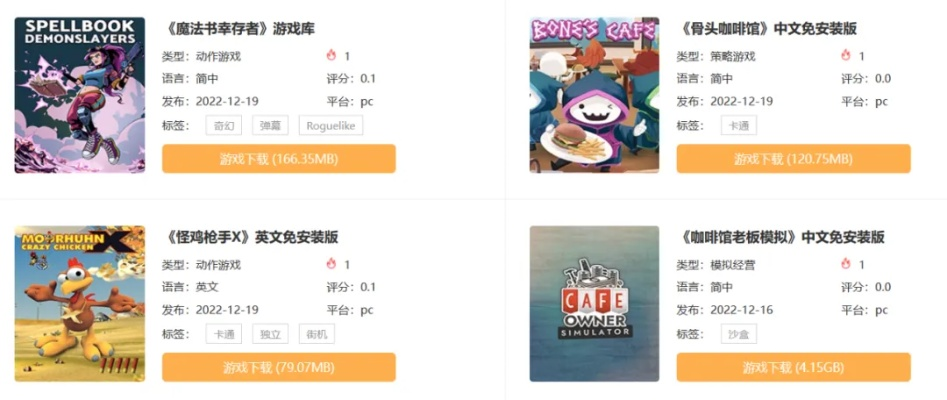
Task: Open the Cafe Owner Simulator cover
Action: pyautogui.click(x=594, y=303)
